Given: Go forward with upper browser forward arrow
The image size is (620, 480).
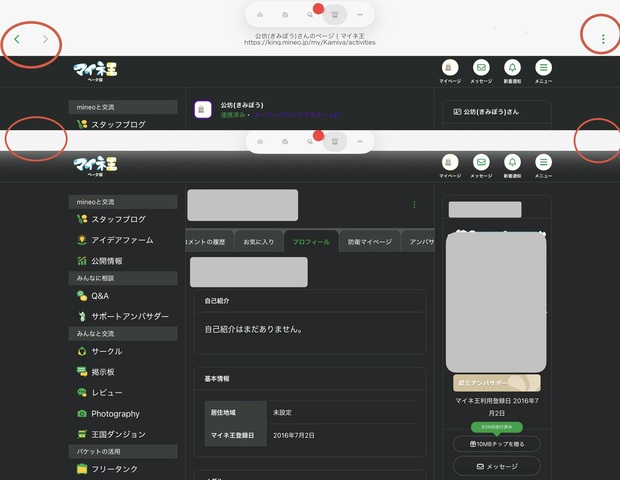Looking at the screenshot, I should (x=45, y=39).
